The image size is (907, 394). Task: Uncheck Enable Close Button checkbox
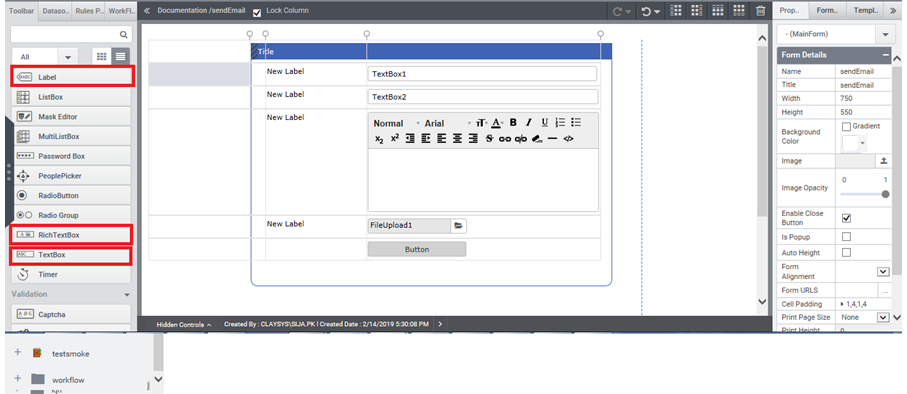tap(846, 218)
